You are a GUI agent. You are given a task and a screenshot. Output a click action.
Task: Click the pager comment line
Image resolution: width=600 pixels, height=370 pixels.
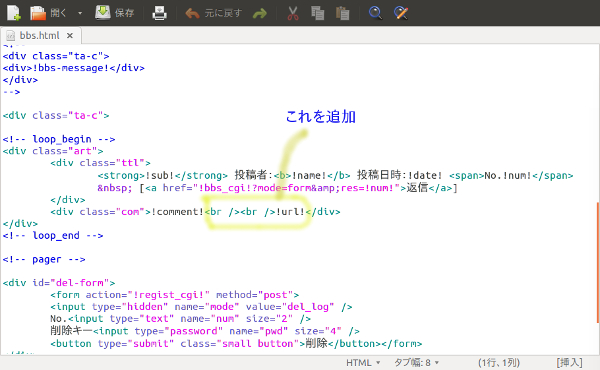click(44, 259)
